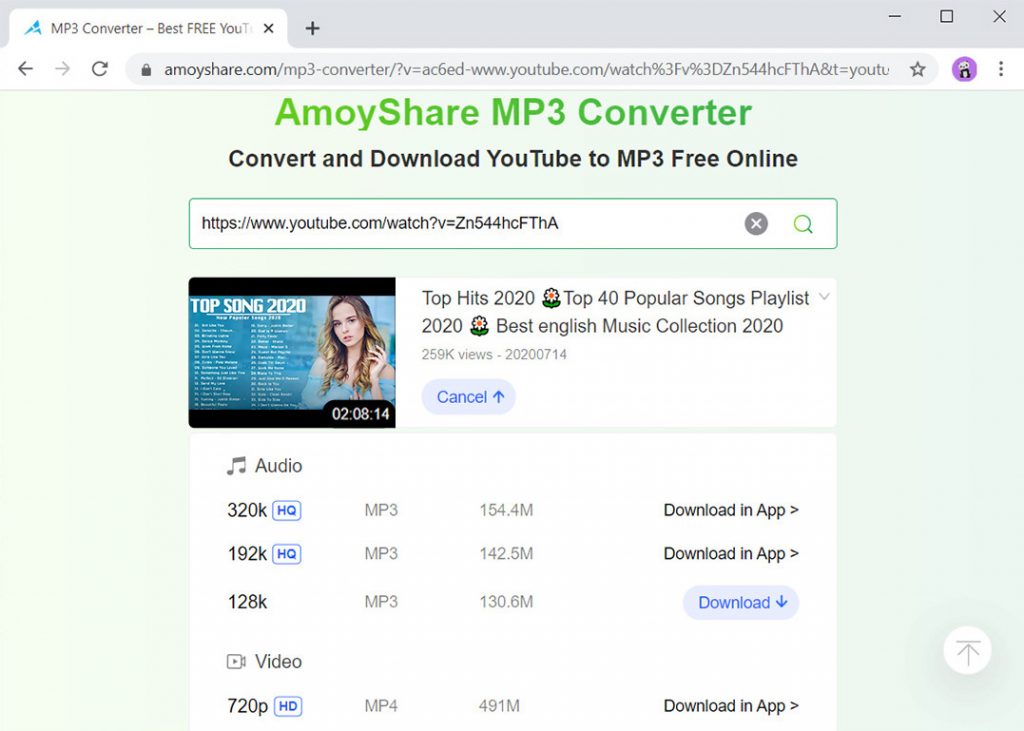This screenshot has height=731, width=1024.
Task: Click Download in App for 192k MP3
Action: click(x=731, y=554)
